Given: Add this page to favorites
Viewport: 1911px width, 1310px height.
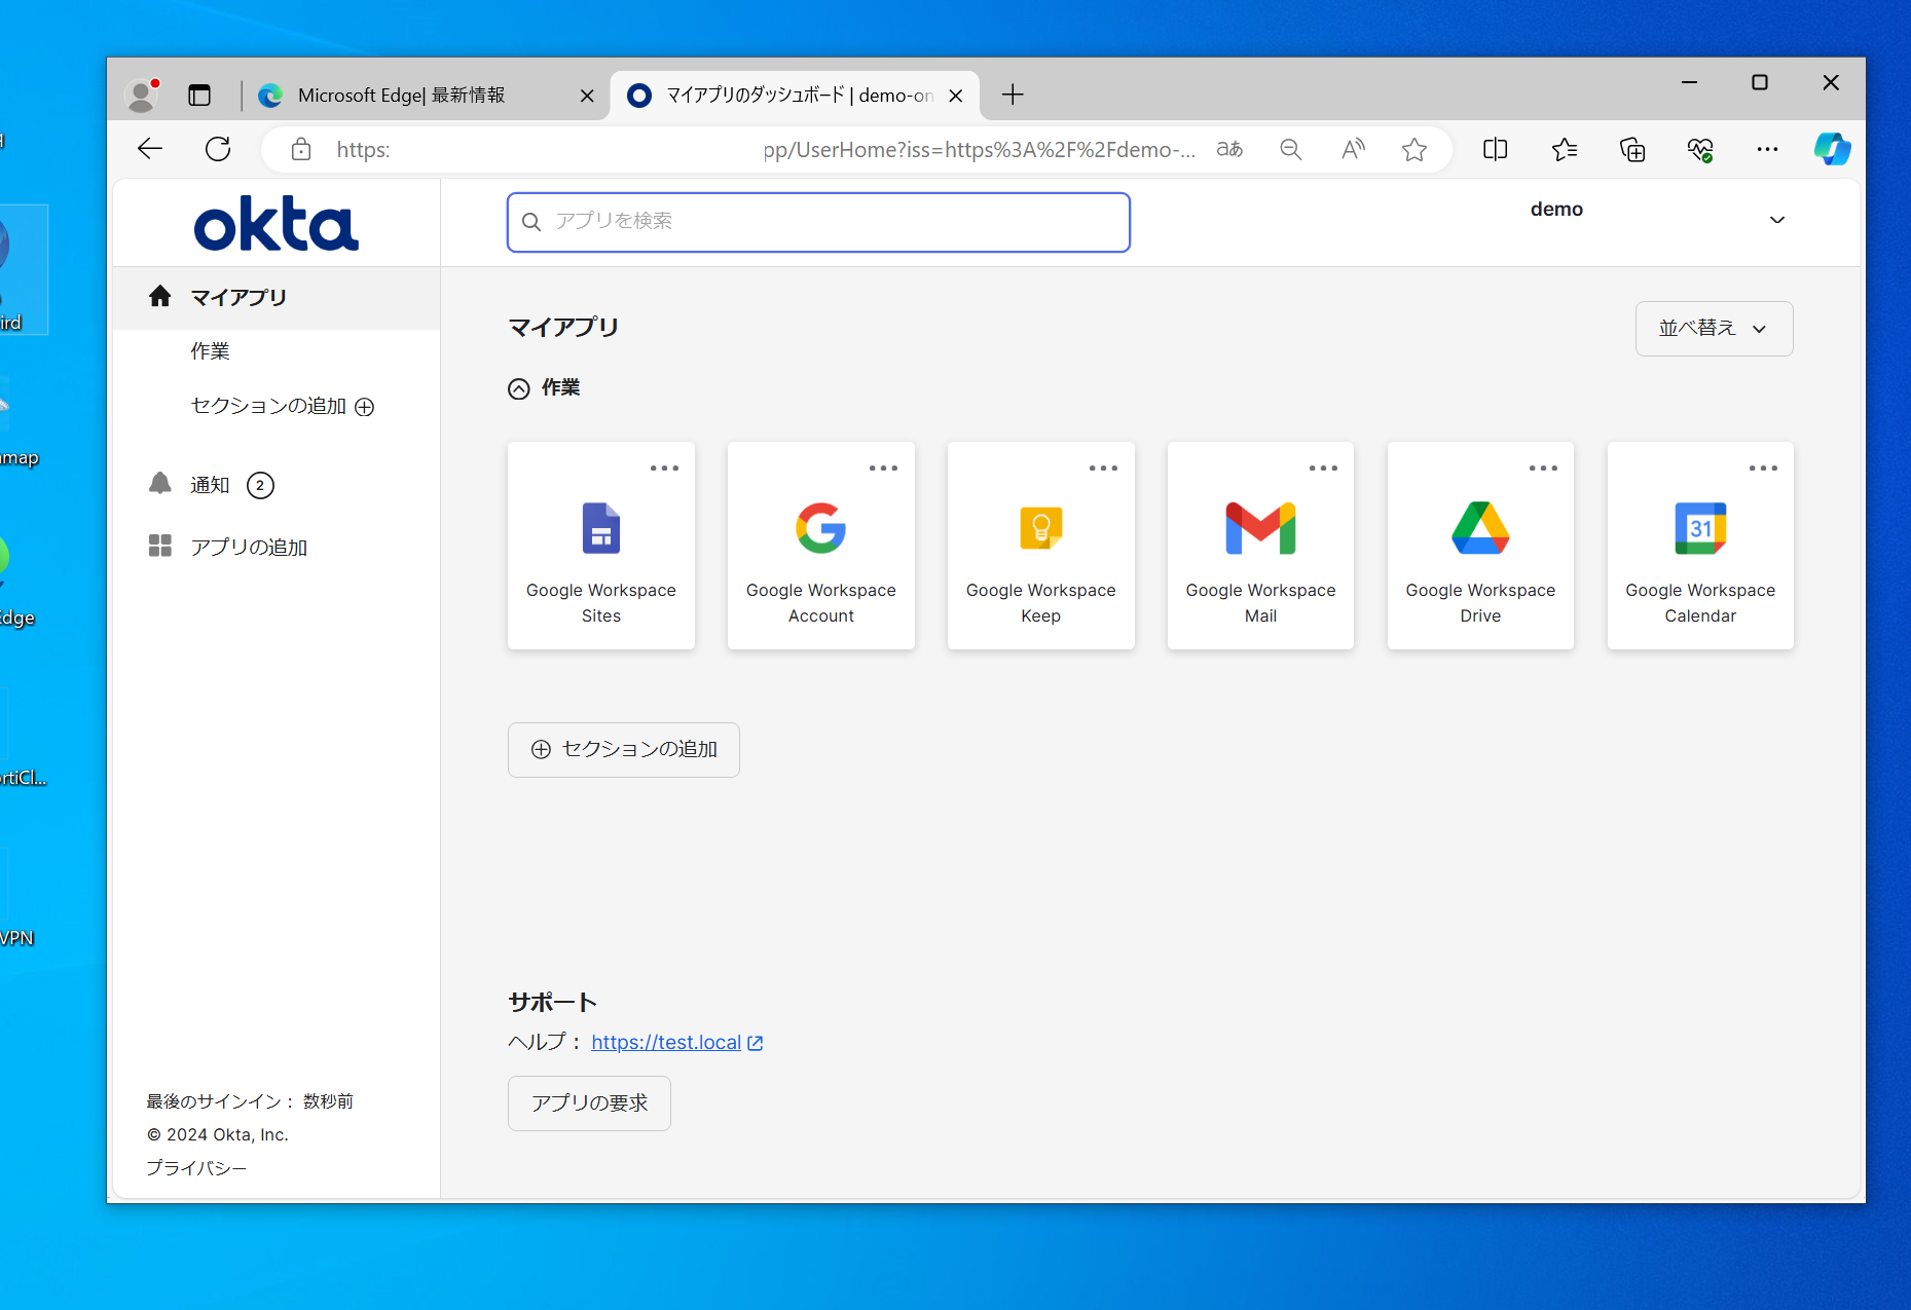Looking at the screenshot, I should (x=1414, y=149).
